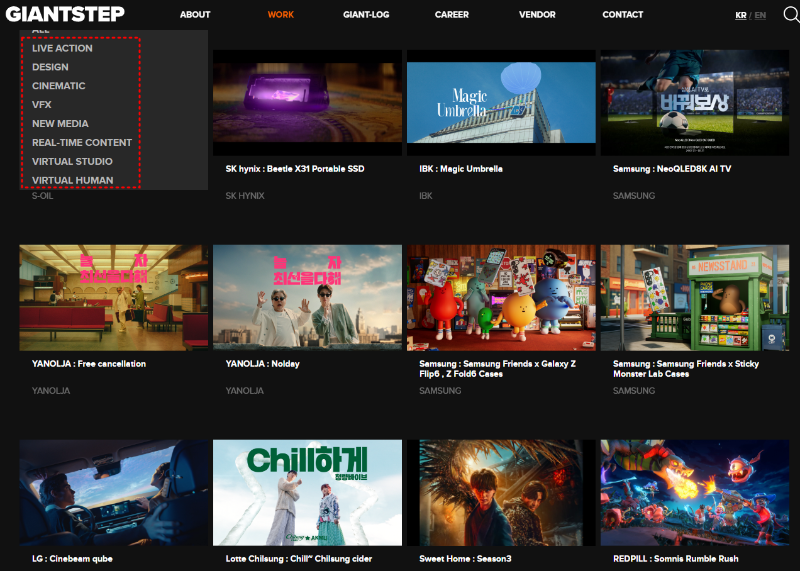Click the 'S-OIL' client label

[x=42, y=196]
